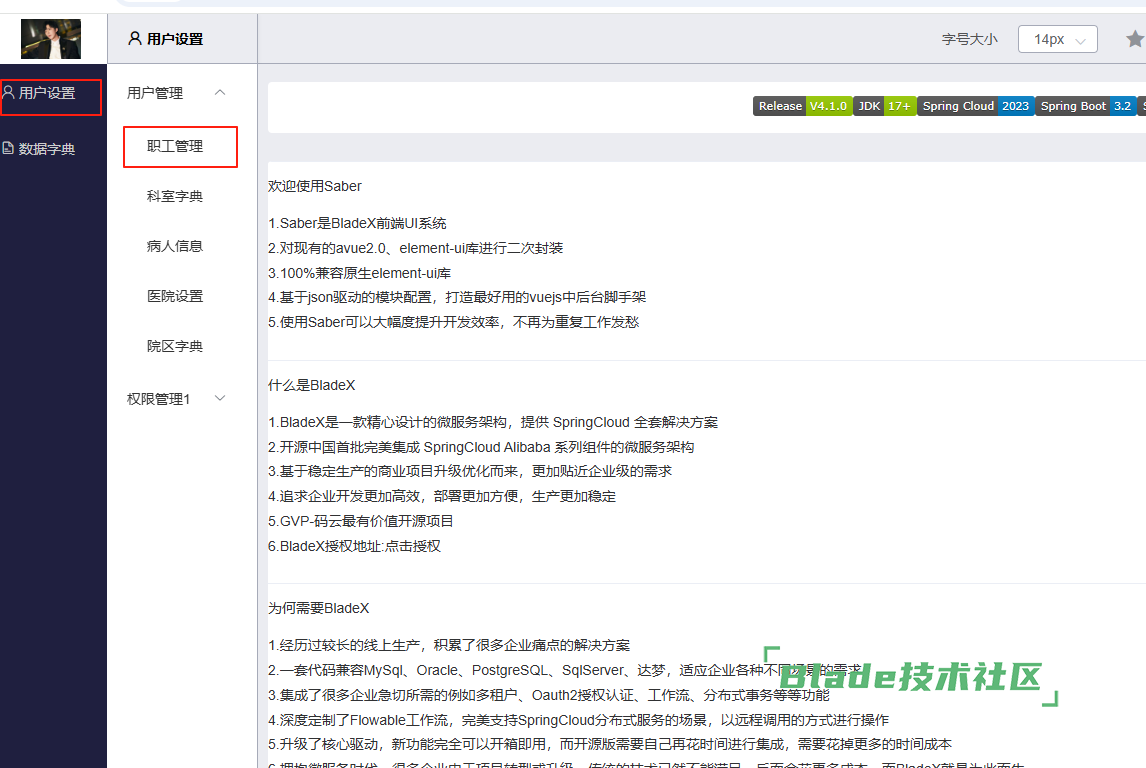The width and height of the screenshot is (1146, 768).
Task: Click 用户管理 menu label
Action: pos(155,94)
